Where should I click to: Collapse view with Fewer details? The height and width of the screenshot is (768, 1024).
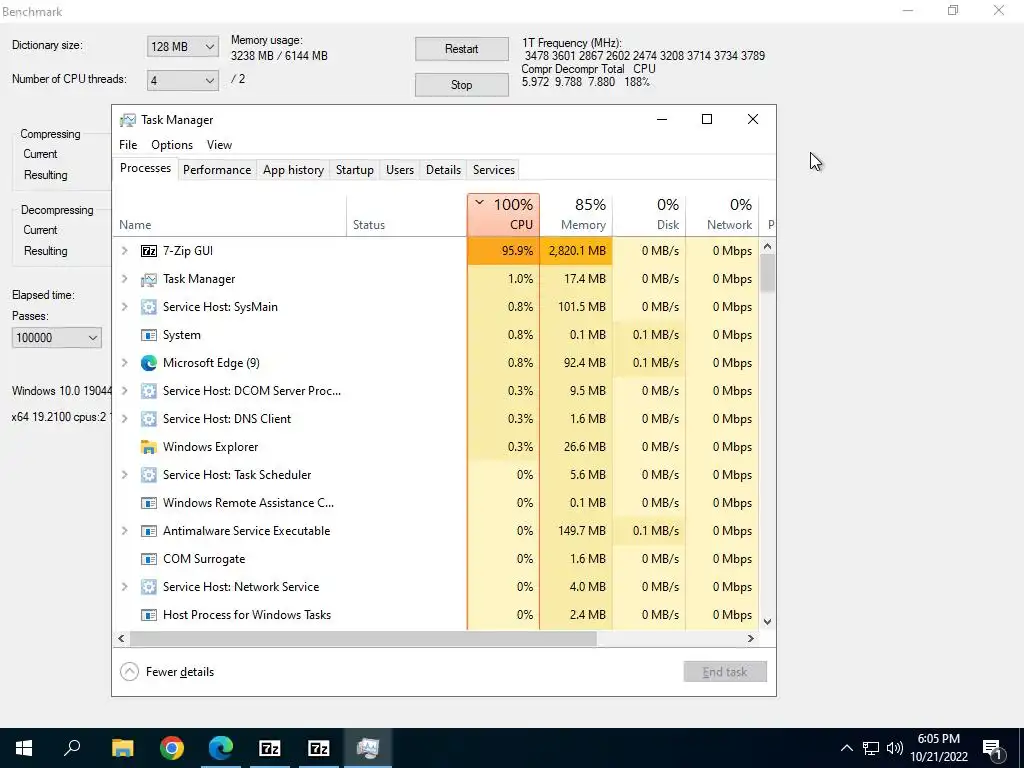click(x=167, y=672)
